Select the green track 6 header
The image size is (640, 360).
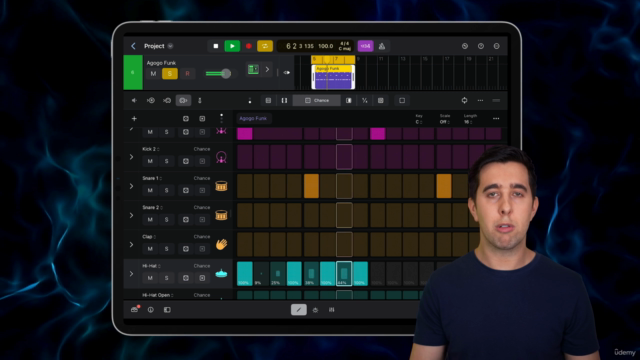coord(133,72)
